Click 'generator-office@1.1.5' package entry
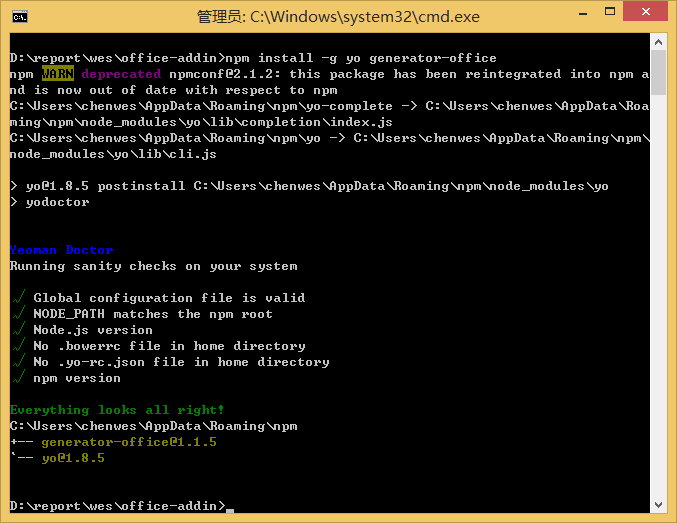The width and height of the screenshot is (677, 523). coord(129,442)
